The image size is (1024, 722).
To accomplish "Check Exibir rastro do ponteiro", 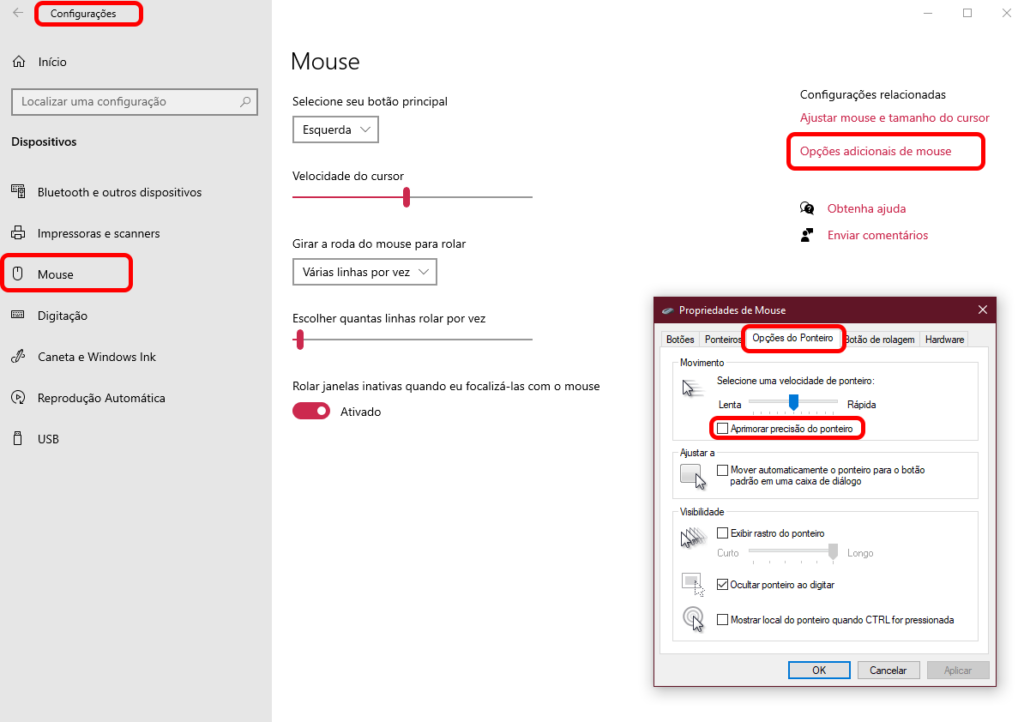I will pyautogui.click(x=723, y=534).
